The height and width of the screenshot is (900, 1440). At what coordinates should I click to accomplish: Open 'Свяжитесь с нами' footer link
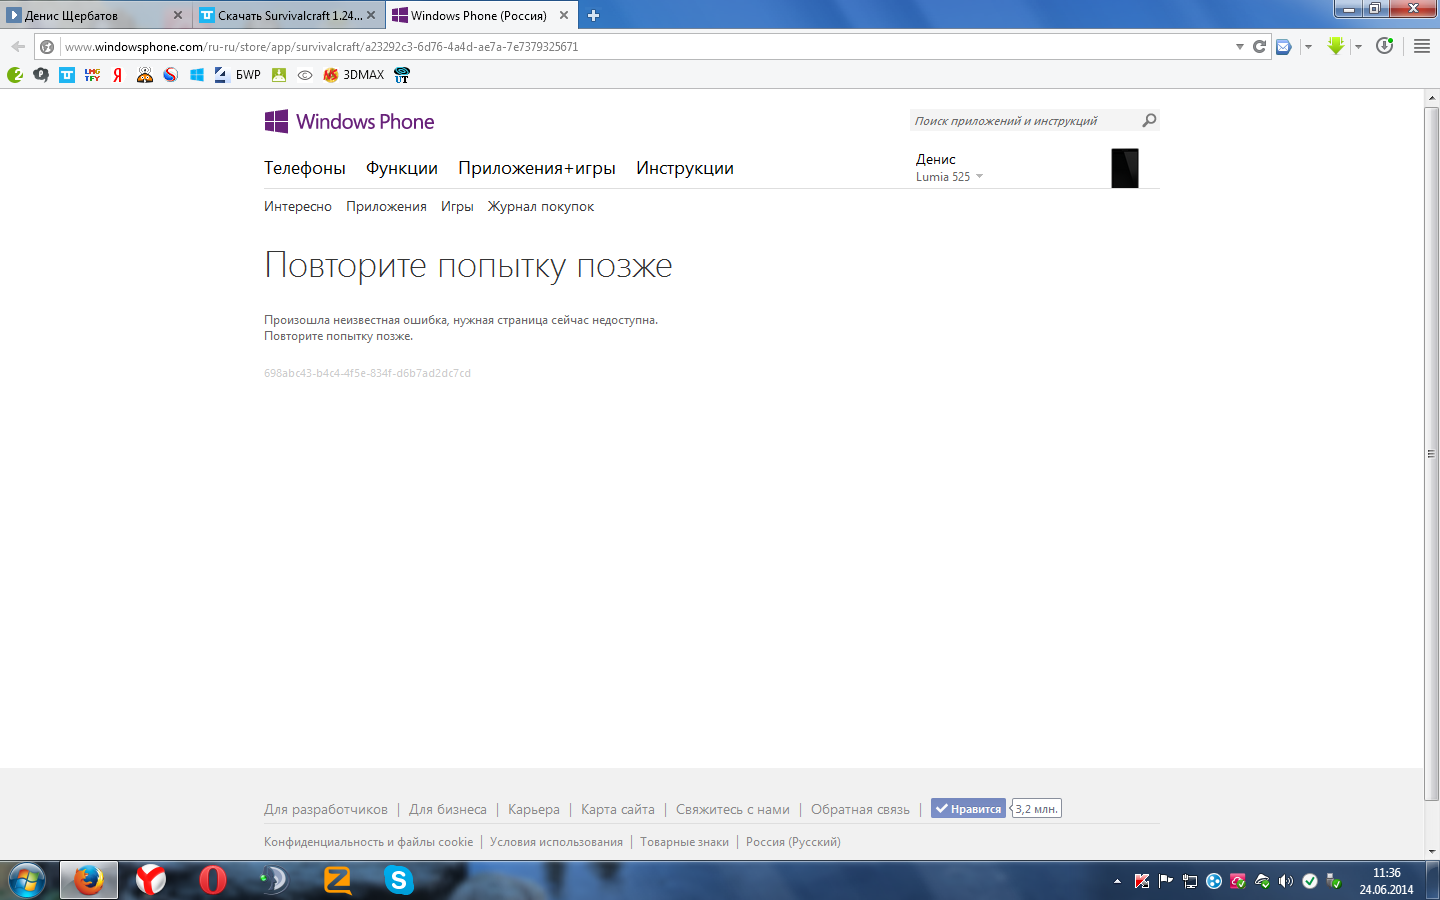click(x=733, y=809)
